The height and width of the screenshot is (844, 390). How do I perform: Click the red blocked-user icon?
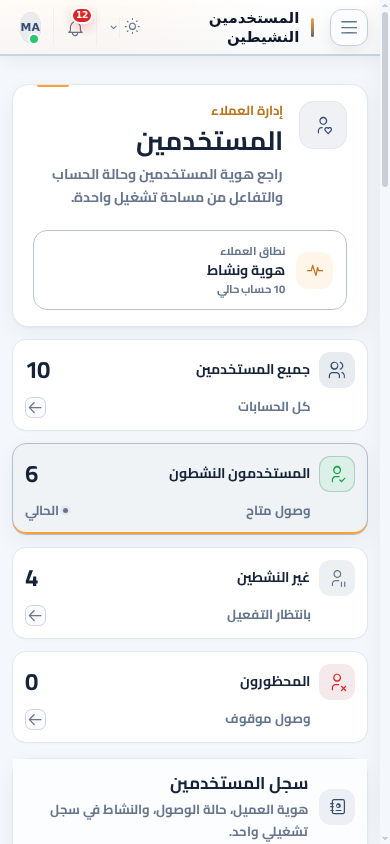tap(337, 682)
